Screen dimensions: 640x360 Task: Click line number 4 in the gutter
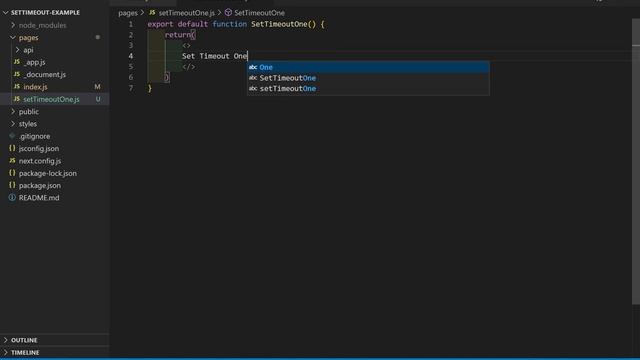point(131,56)
